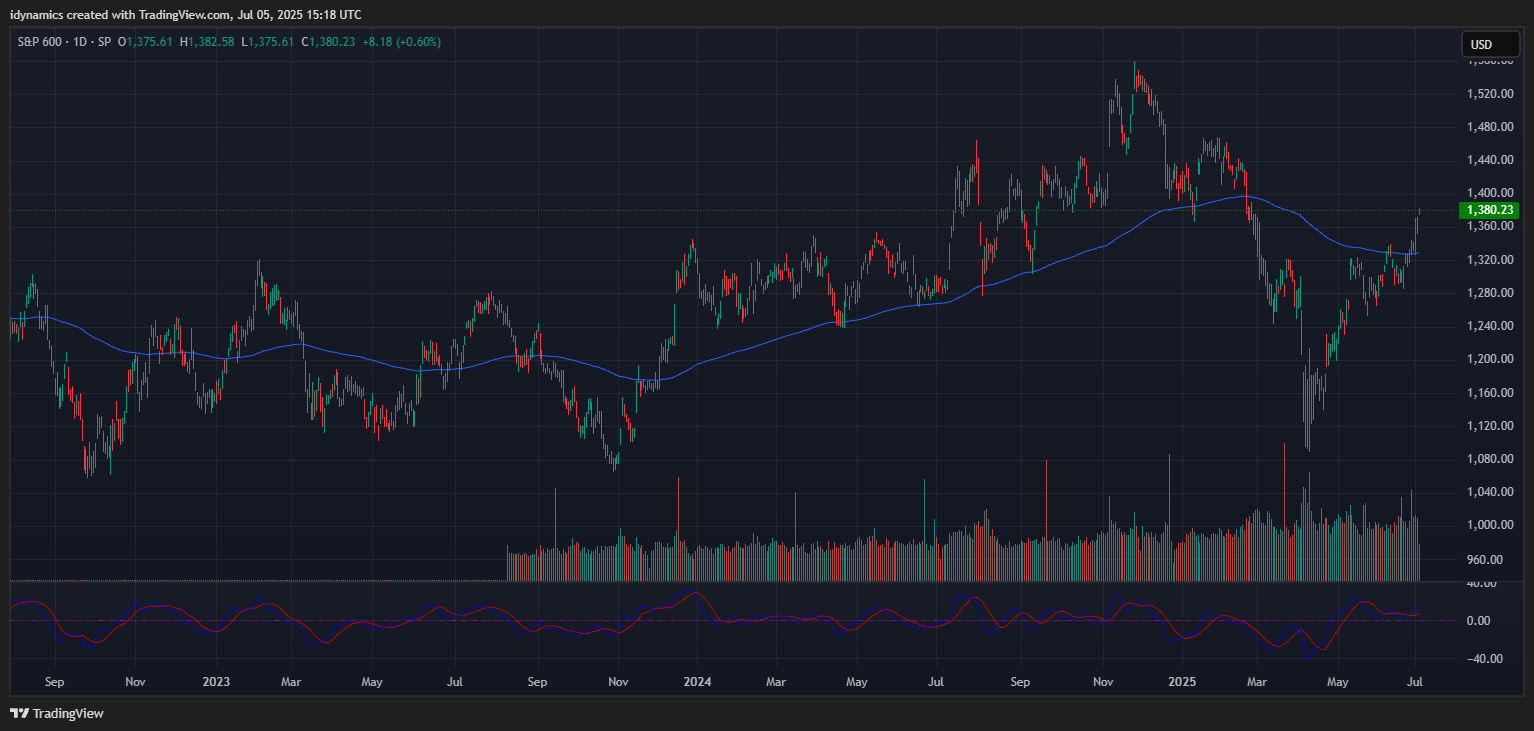Click the green 1,380.23 current price label

click(1490, 210)
